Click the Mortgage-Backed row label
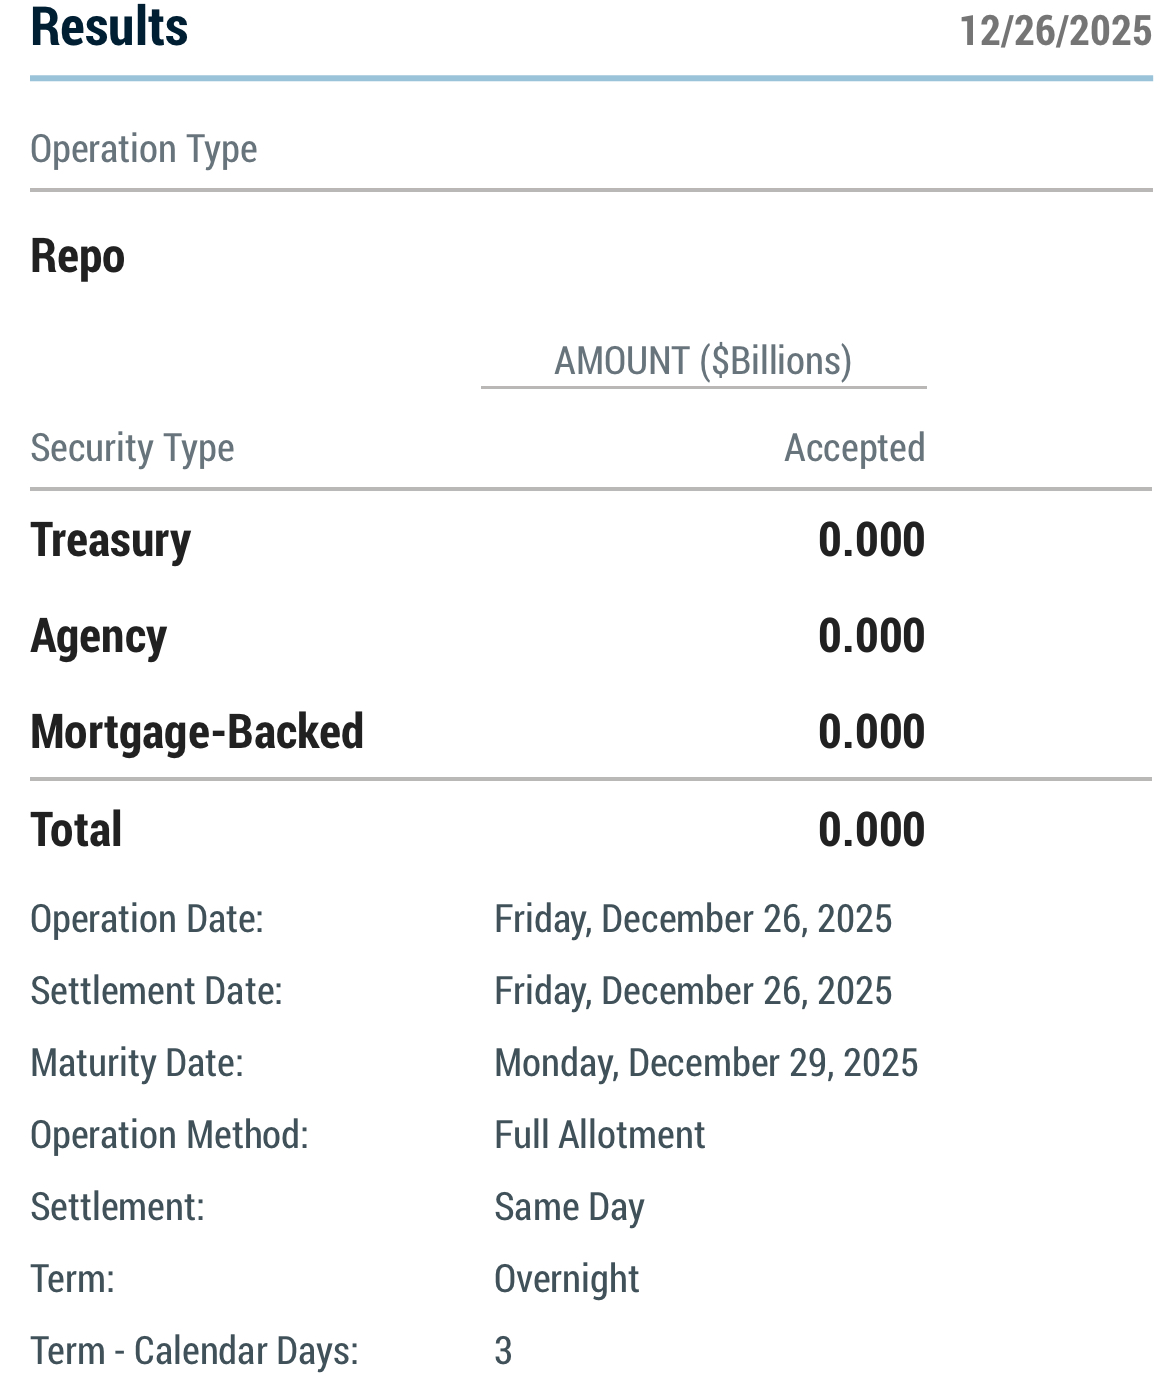 click(197, 732)
